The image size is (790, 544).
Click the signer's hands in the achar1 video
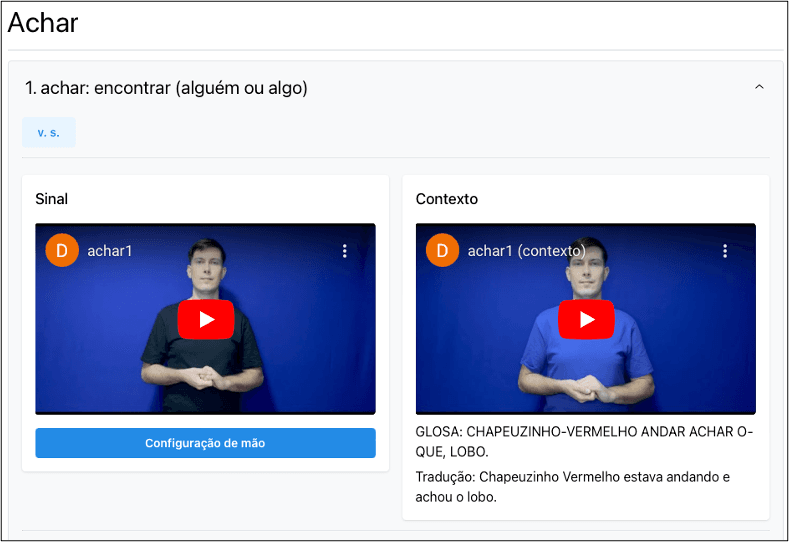pos(204,379)
